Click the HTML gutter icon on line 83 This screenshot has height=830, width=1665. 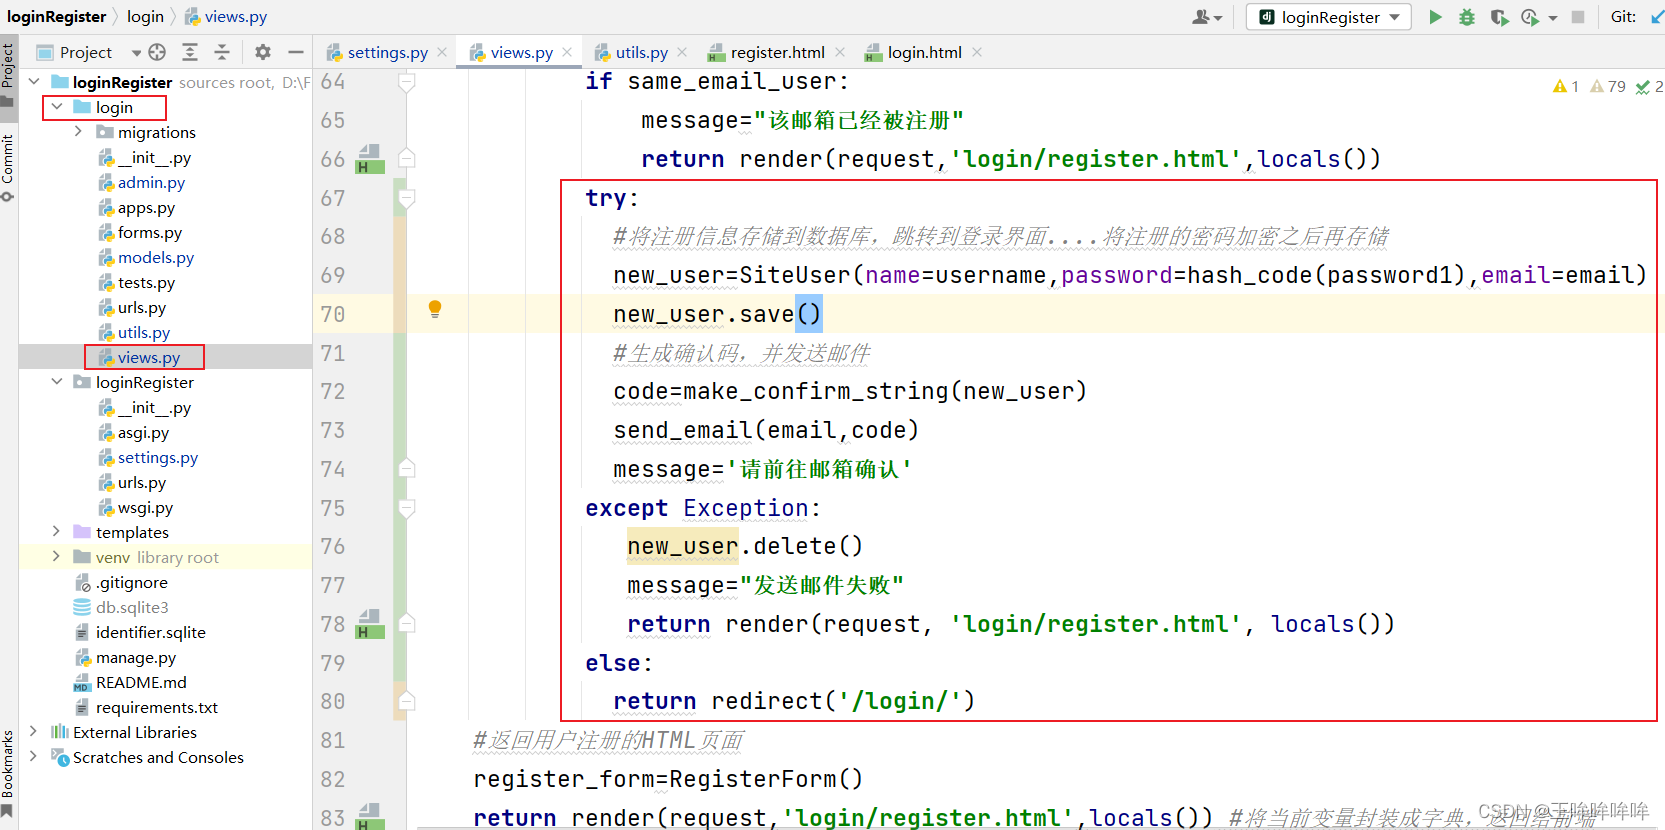tap(370, 817)
